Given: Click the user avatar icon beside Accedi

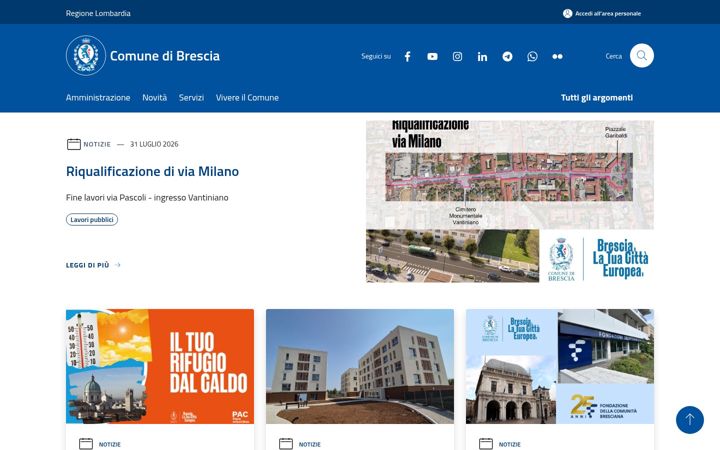Looking at the screenshot, I should pyautogui.click(x=568, y=13).
